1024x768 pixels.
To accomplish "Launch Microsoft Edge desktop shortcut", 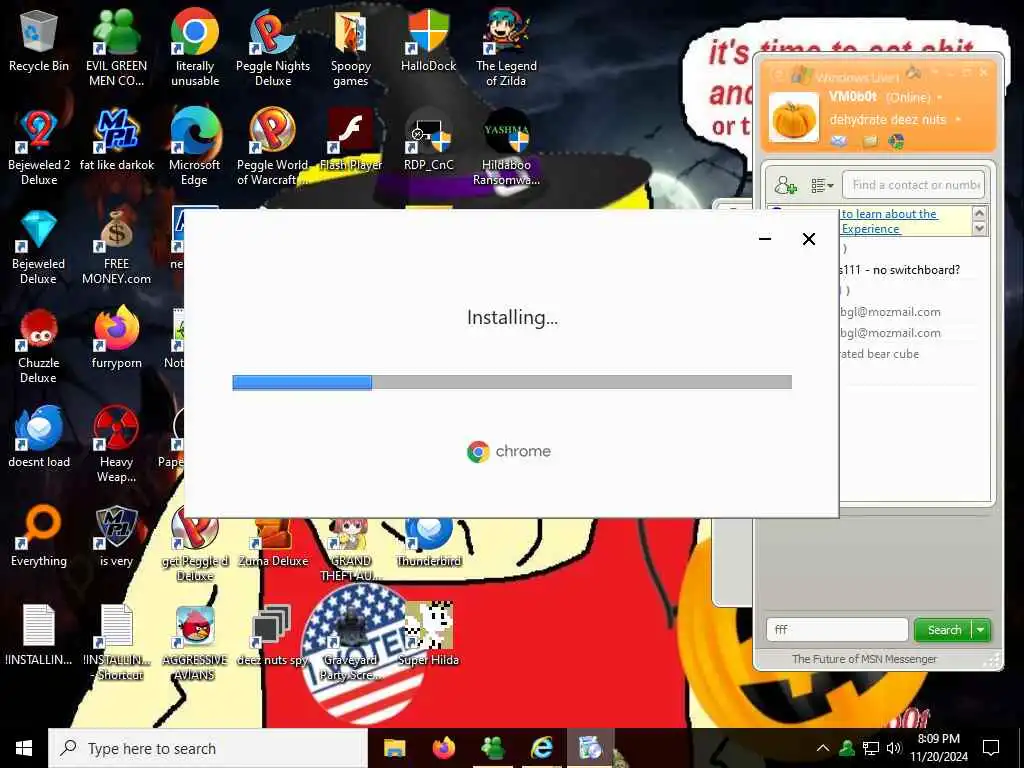I will [x=195, y=146].
